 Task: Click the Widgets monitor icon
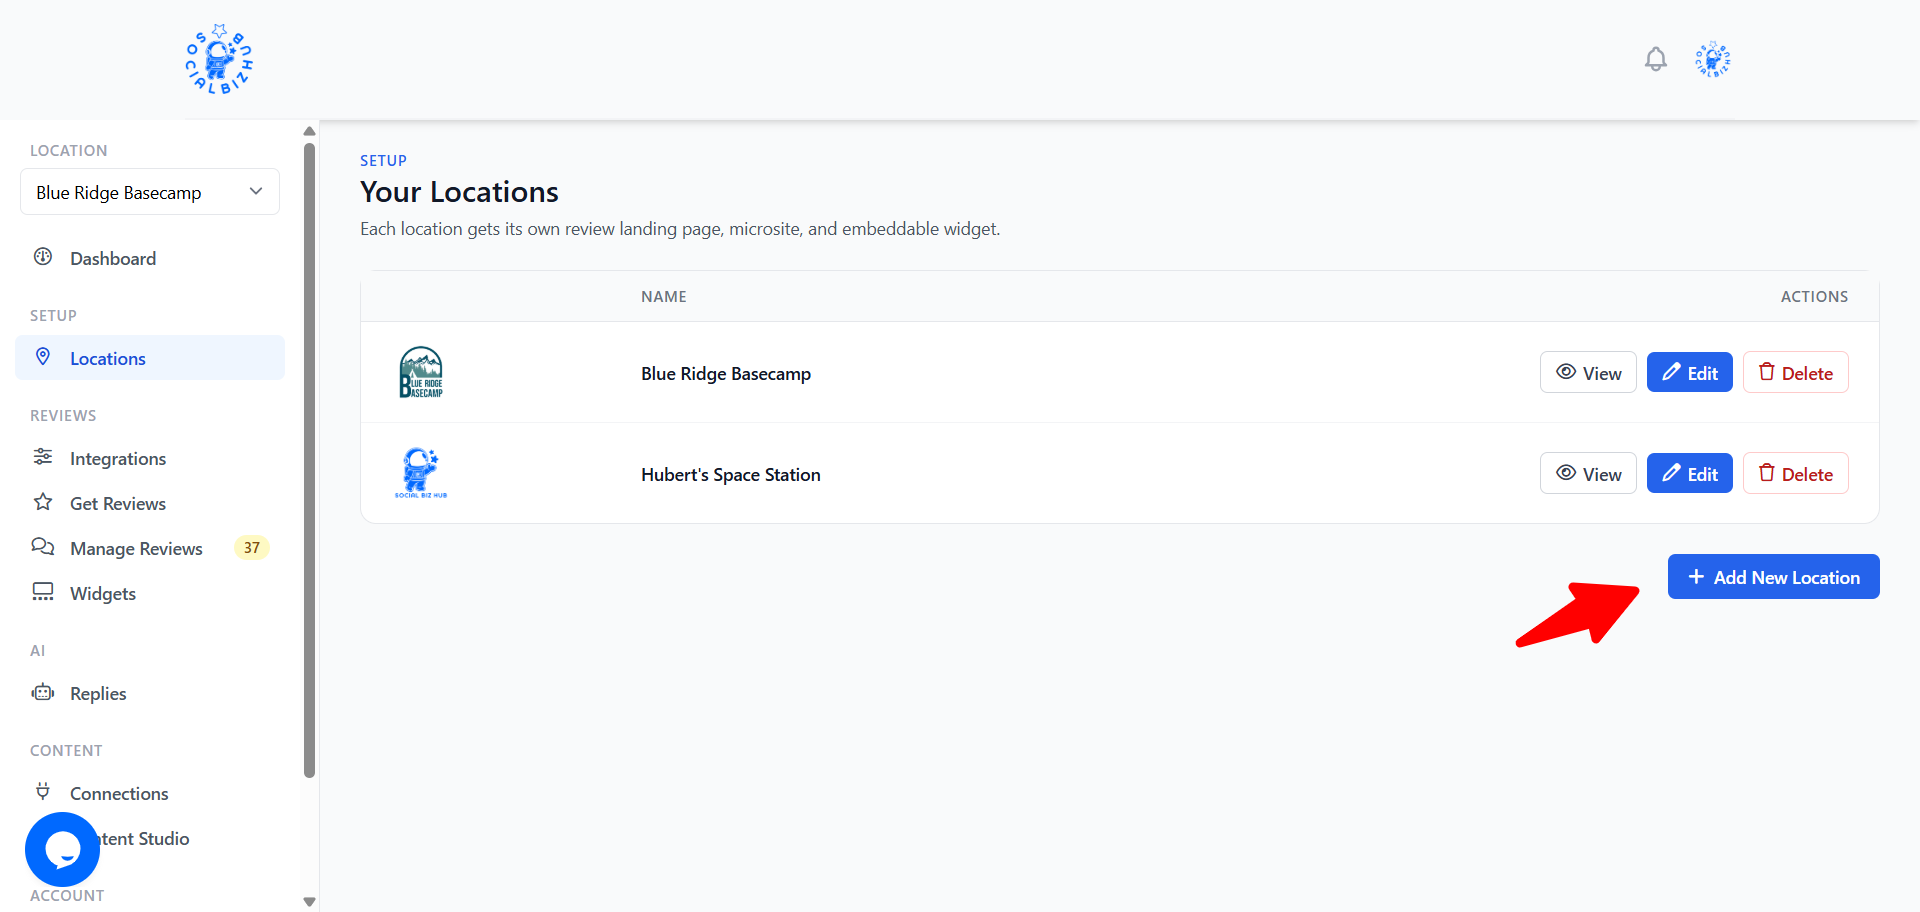pos(43,592)
